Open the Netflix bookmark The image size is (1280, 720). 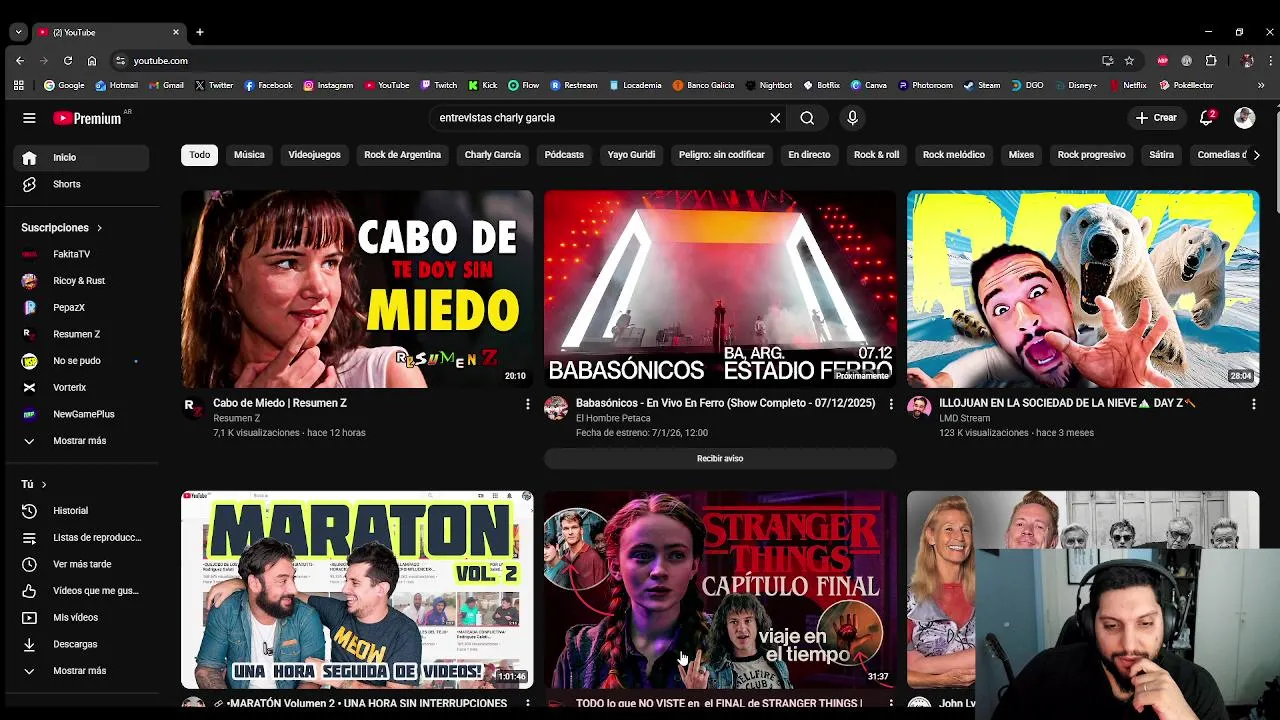click(x=1128, y=85)
